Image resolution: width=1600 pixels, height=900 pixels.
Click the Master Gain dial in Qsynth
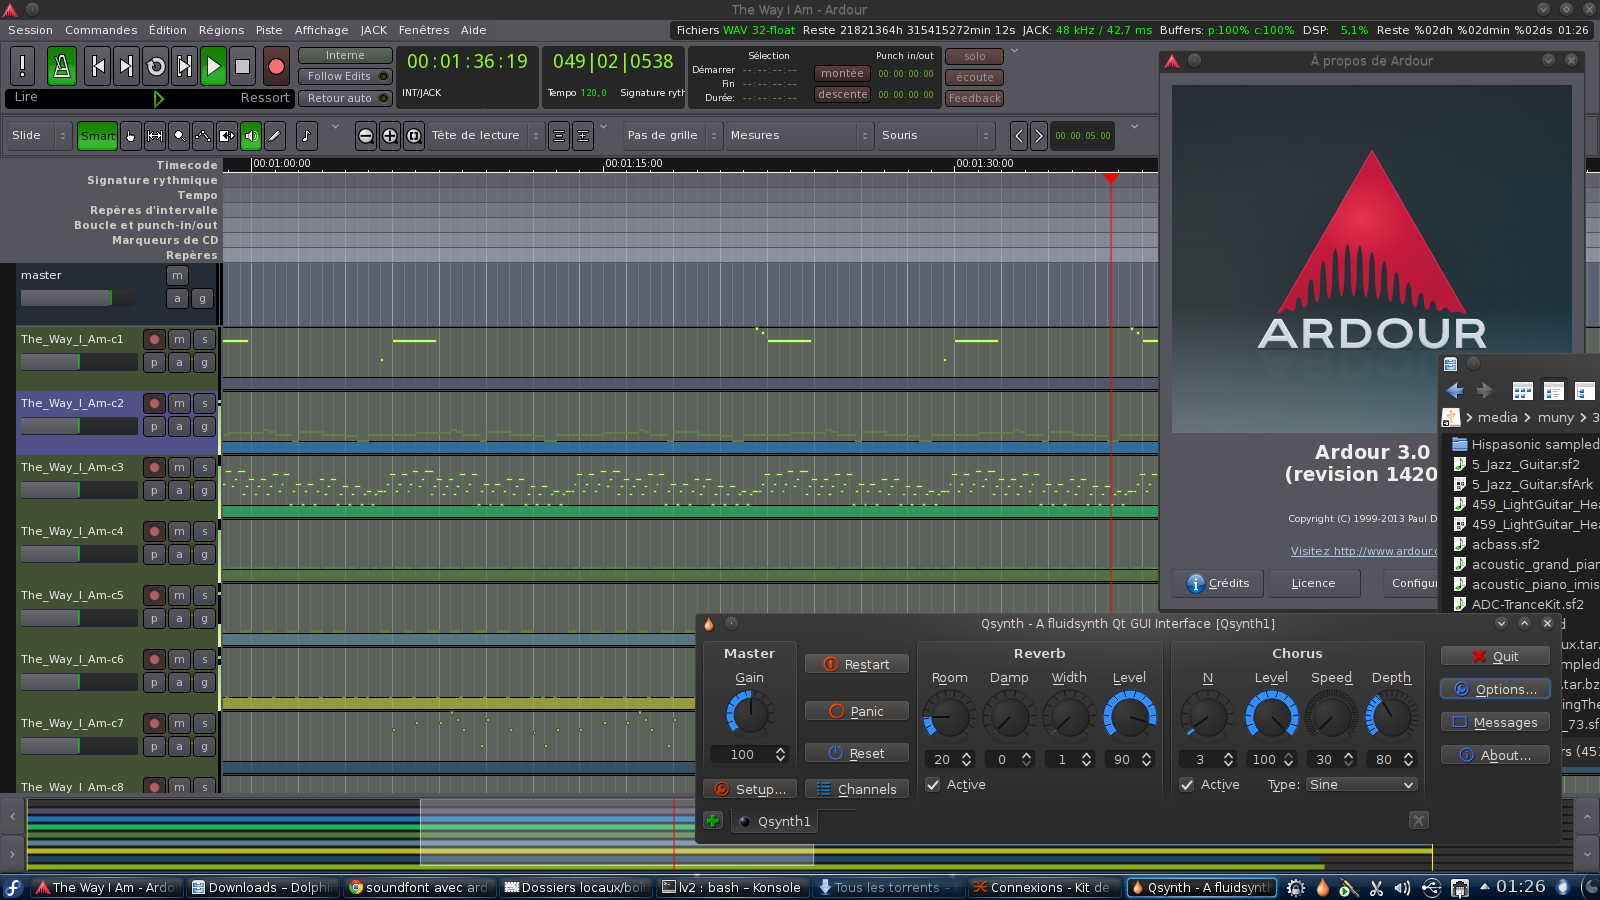(x=749, y=714)
